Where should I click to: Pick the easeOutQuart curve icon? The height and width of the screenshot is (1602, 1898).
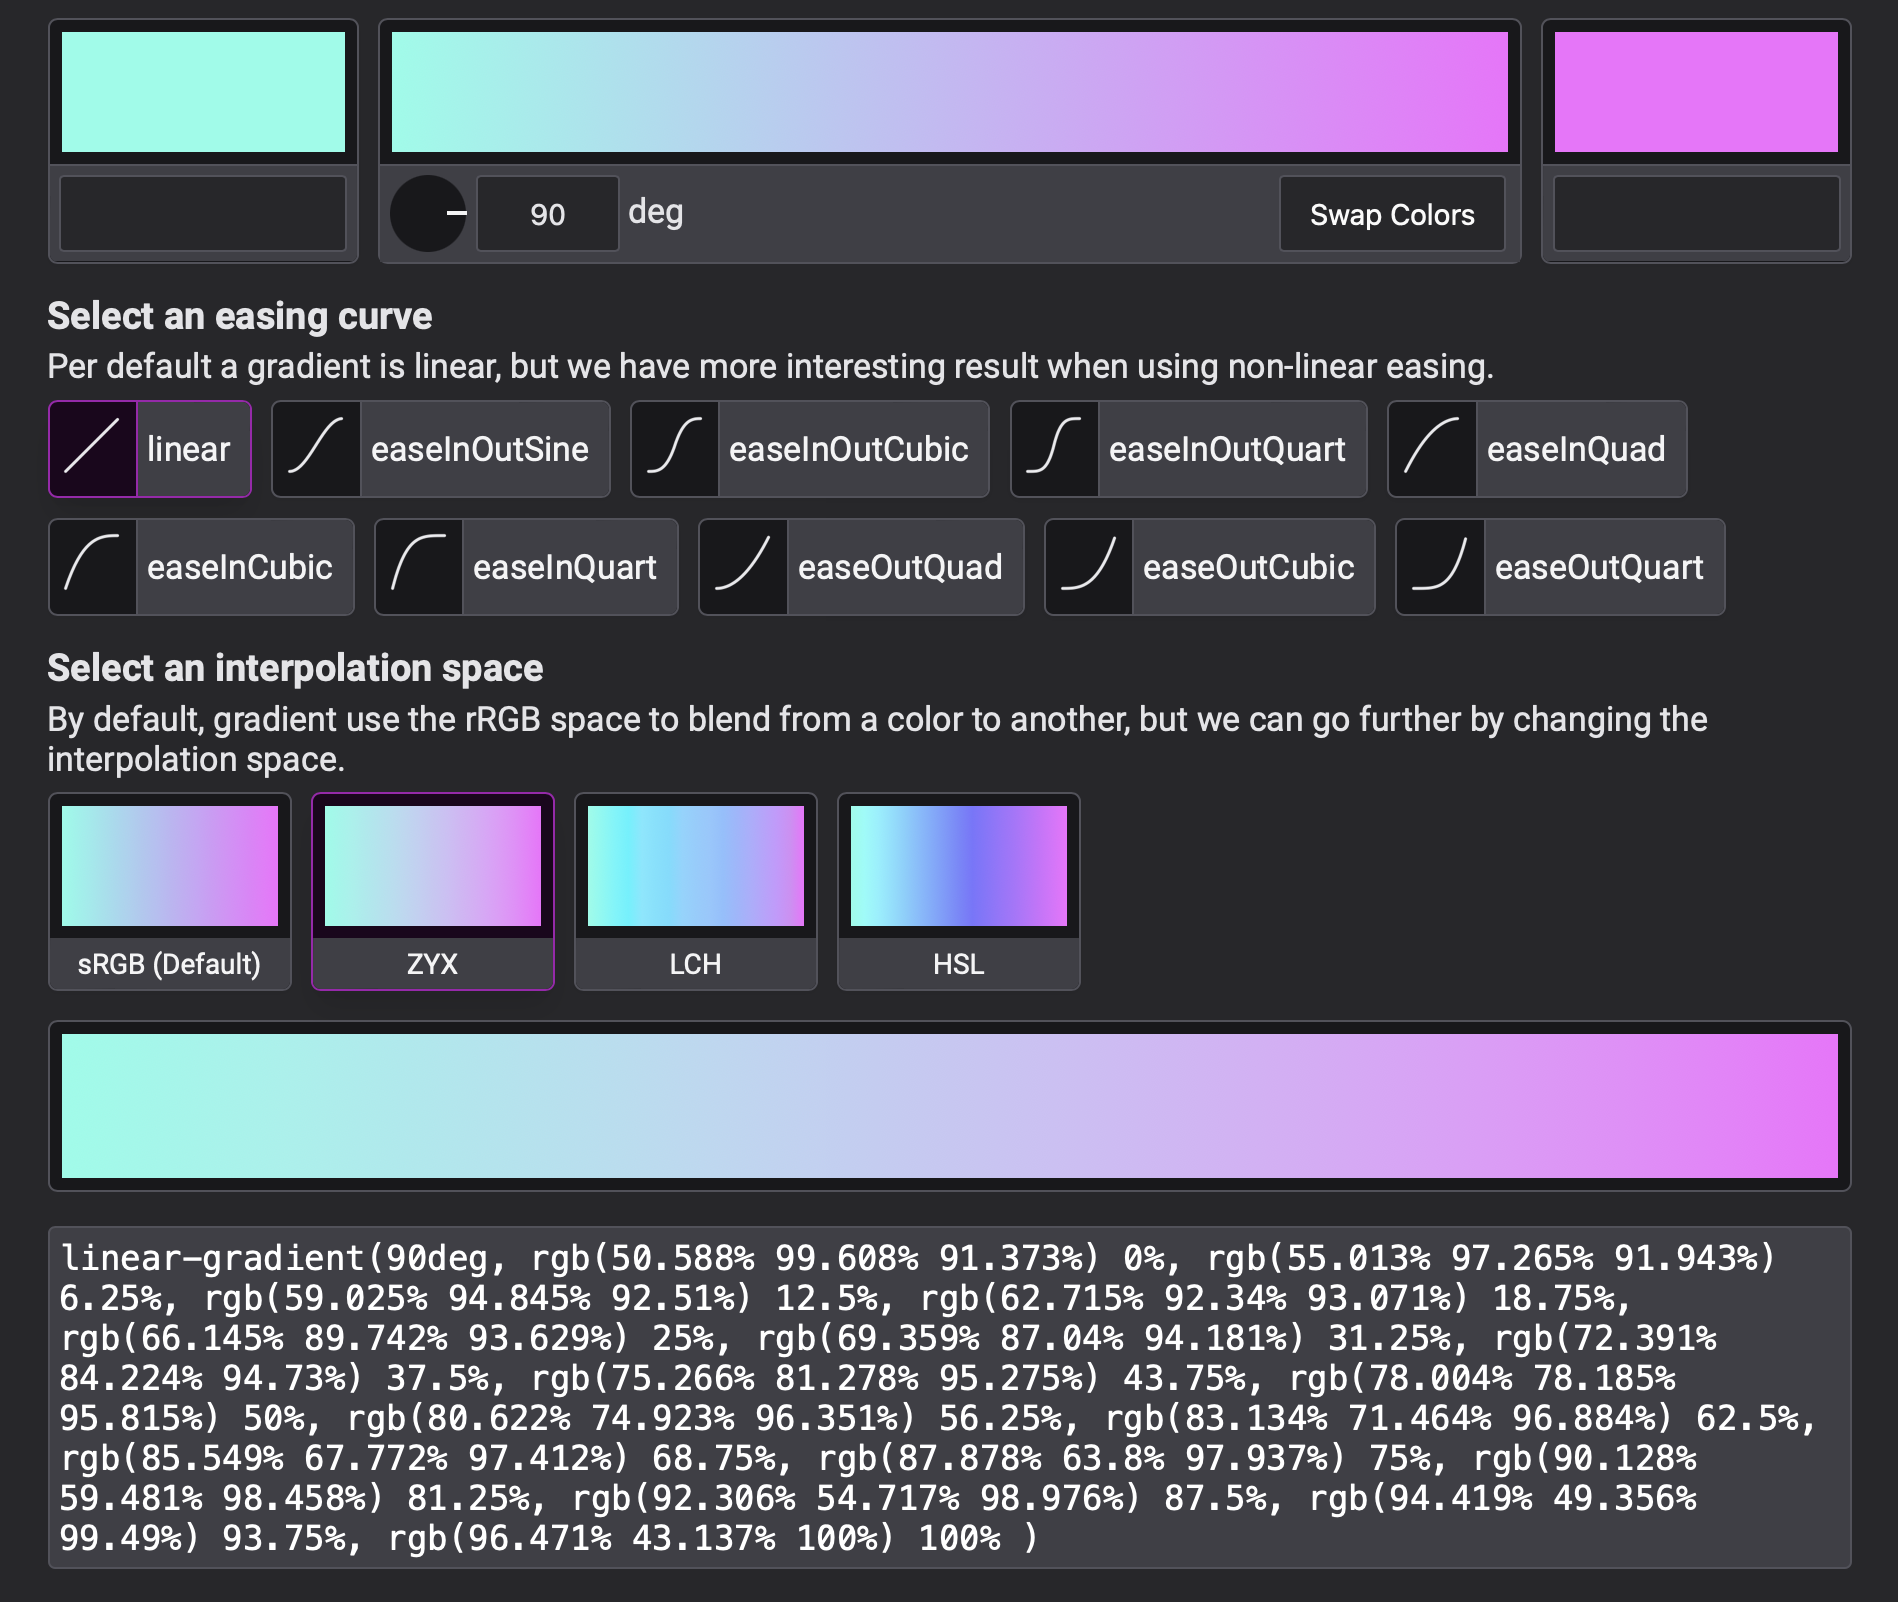tap(1440, 567)
